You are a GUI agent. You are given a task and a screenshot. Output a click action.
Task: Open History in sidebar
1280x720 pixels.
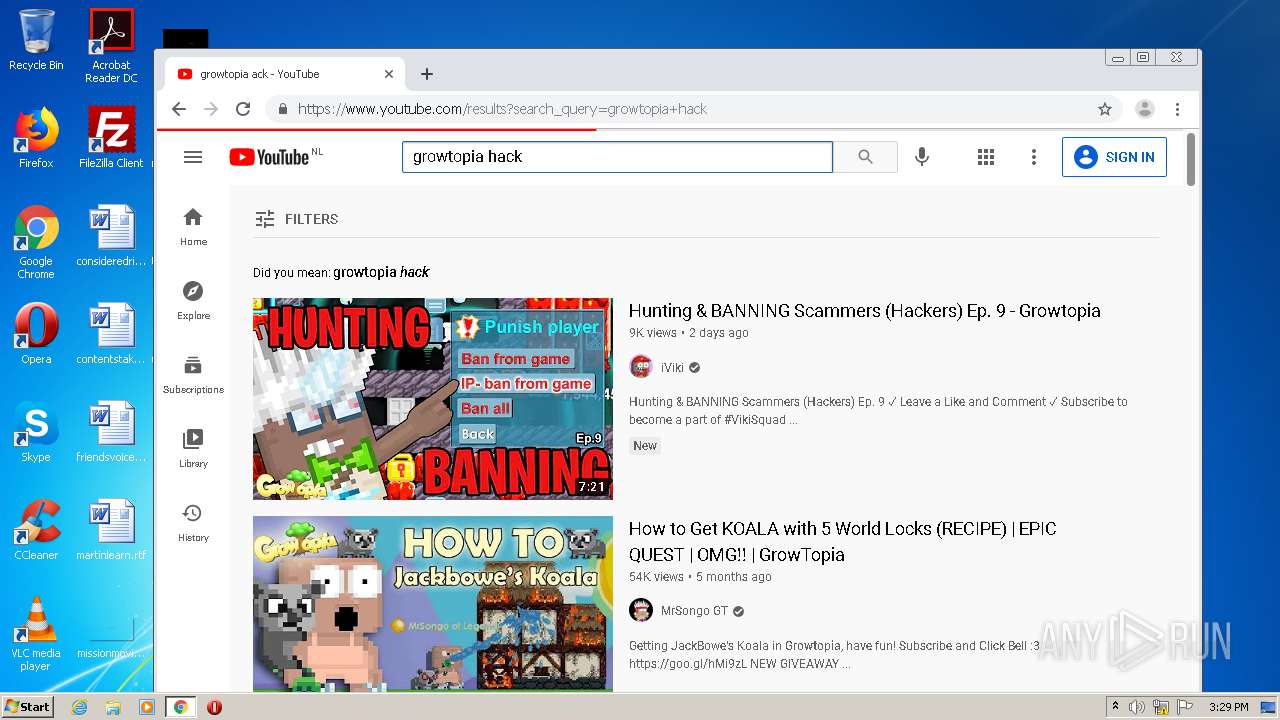tap(193, 523)
